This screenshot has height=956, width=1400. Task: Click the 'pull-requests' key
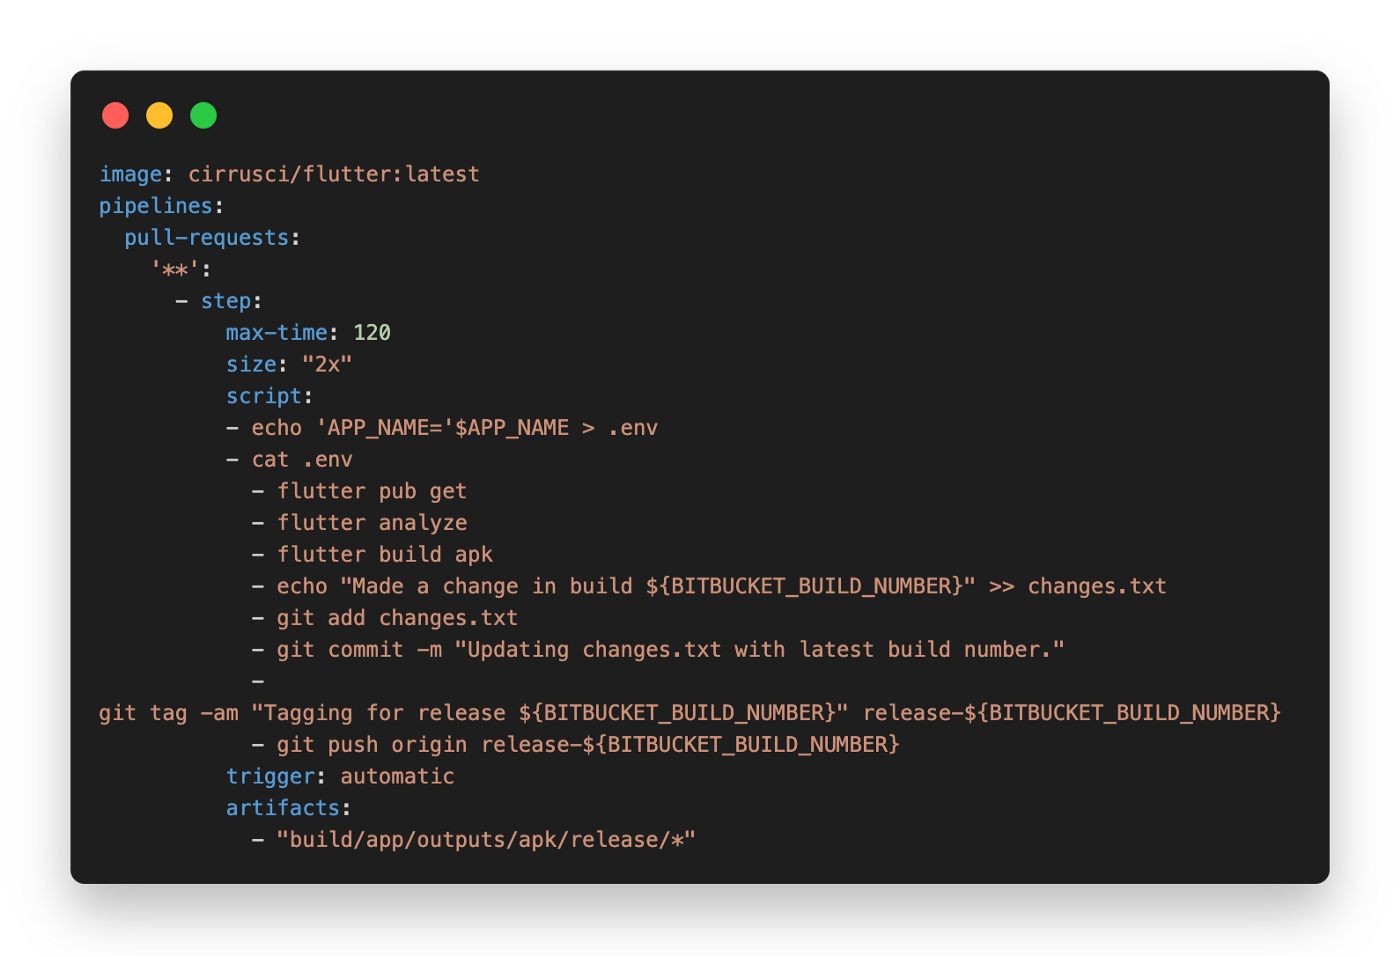(206, 238)
